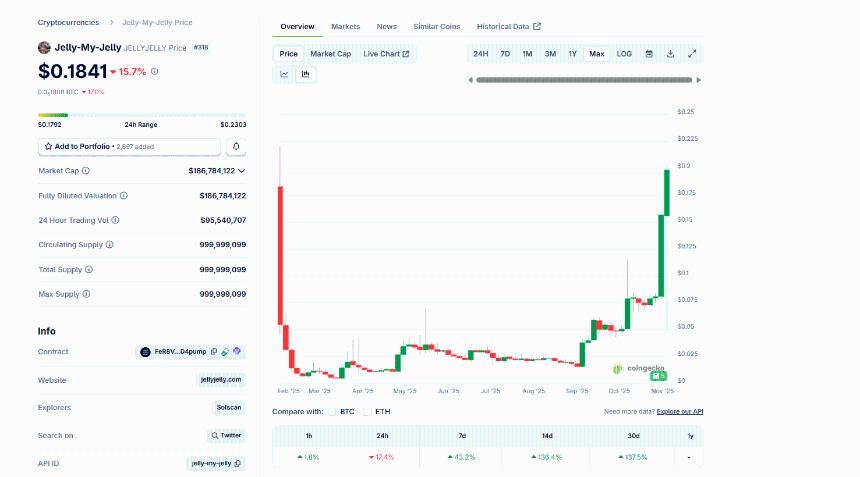Copy the jelly-my-jelly API ID
Viewport: 860px width, 477px height.
coord(237,463)
